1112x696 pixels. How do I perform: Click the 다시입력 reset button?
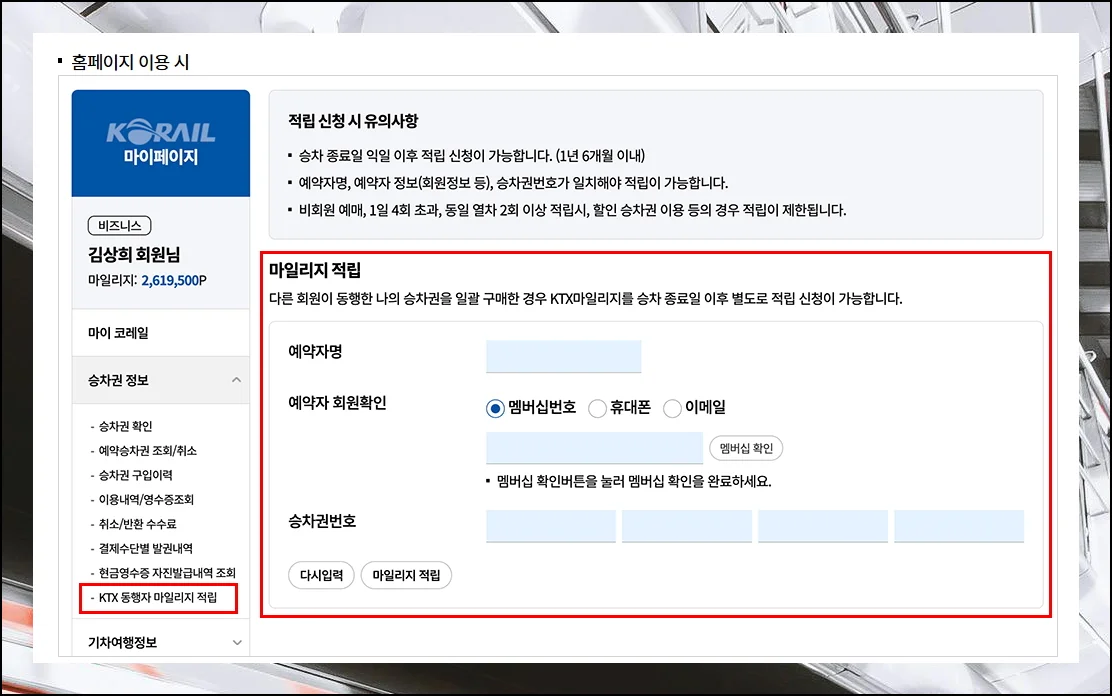coord(321,575)
